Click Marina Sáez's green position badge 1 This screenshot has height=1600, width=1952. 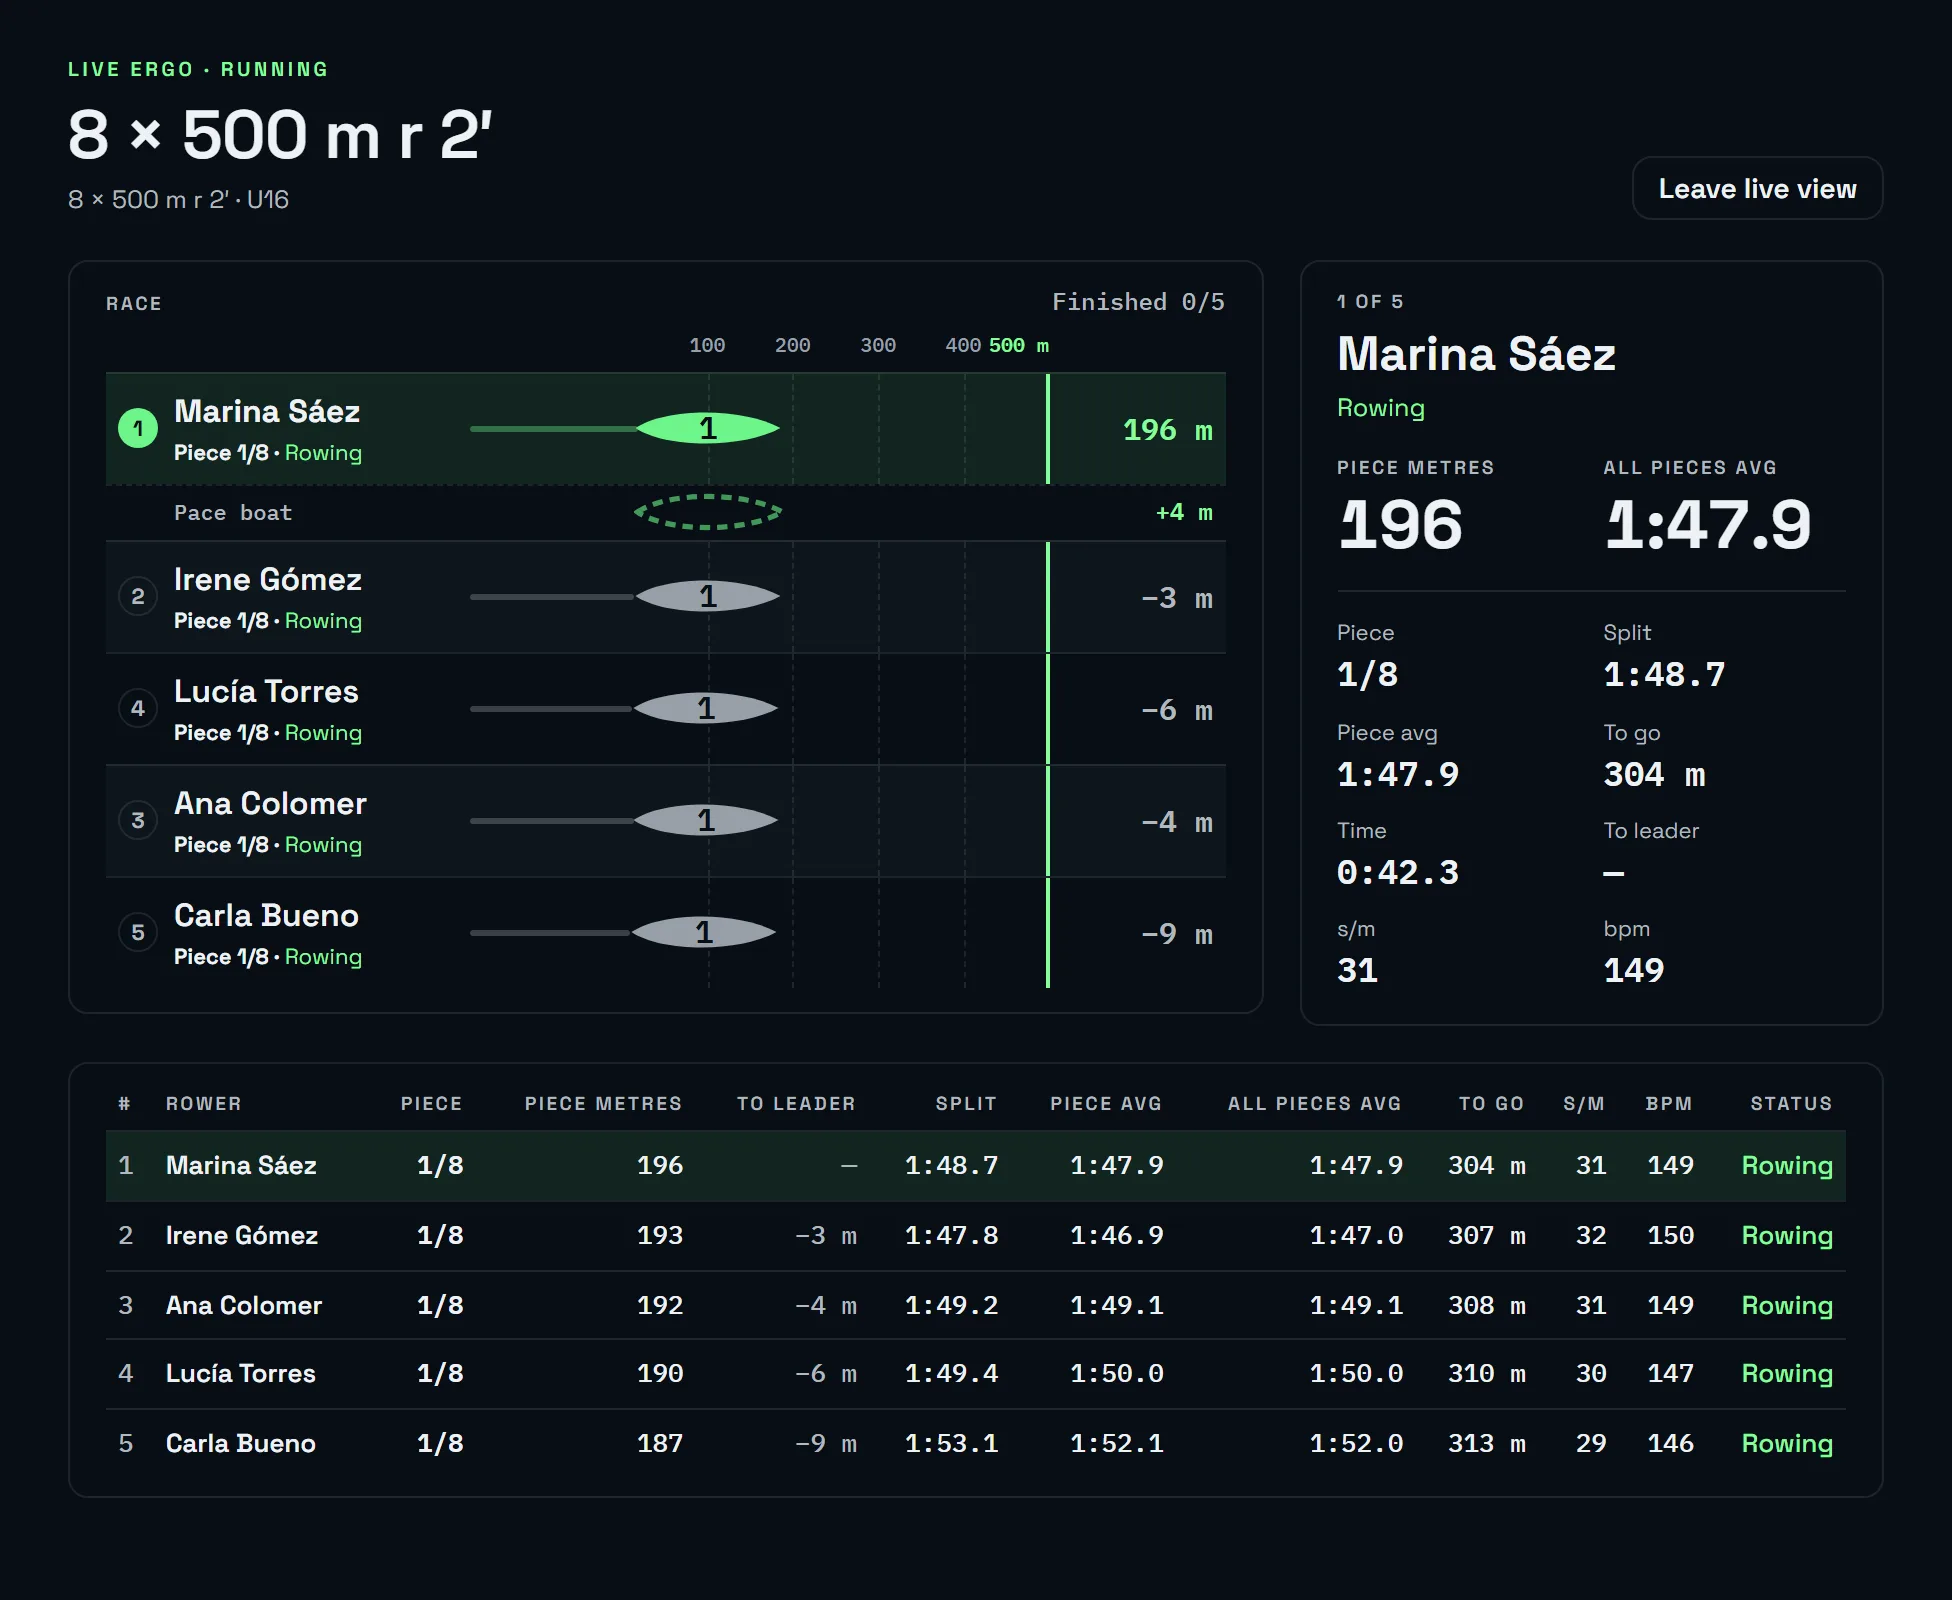[138, 429]
